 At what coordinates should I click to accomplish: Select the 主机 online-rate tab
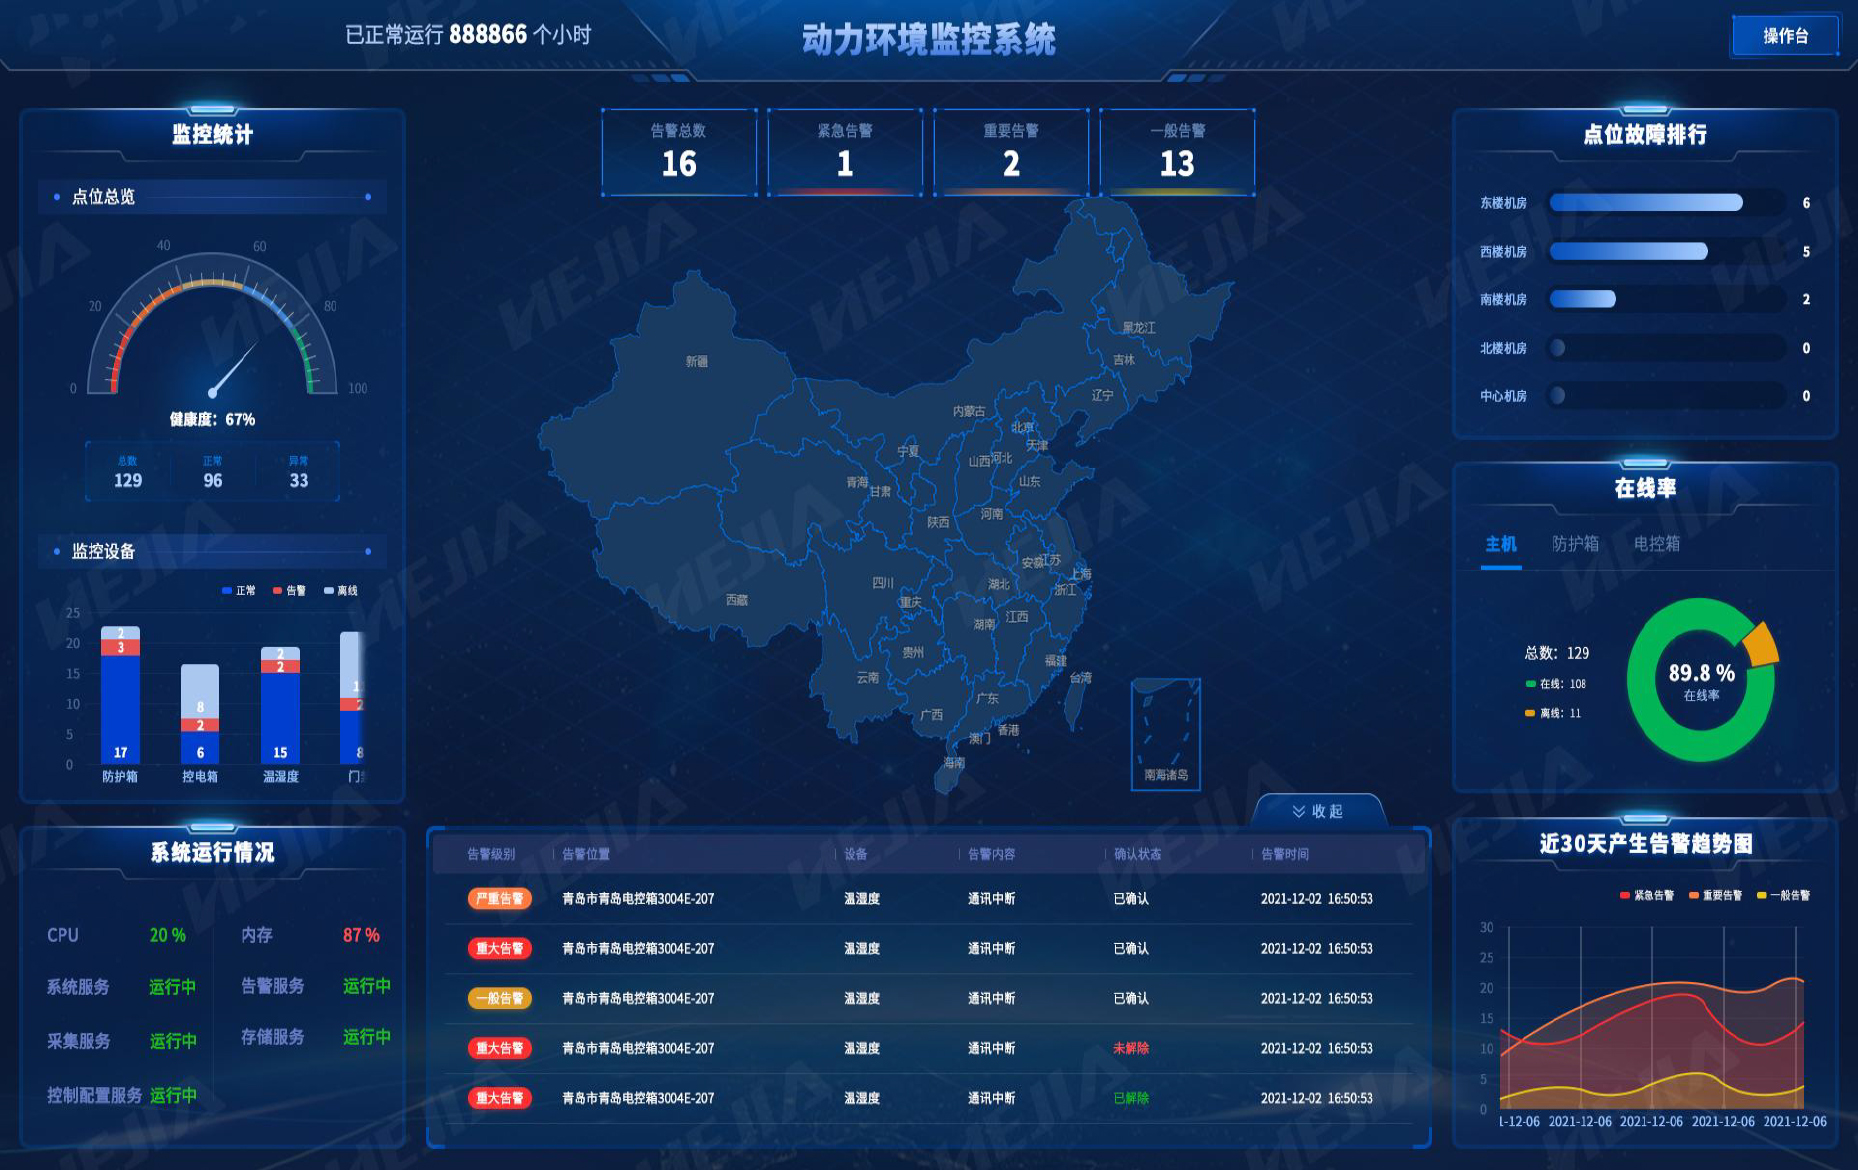[1501, 543]
